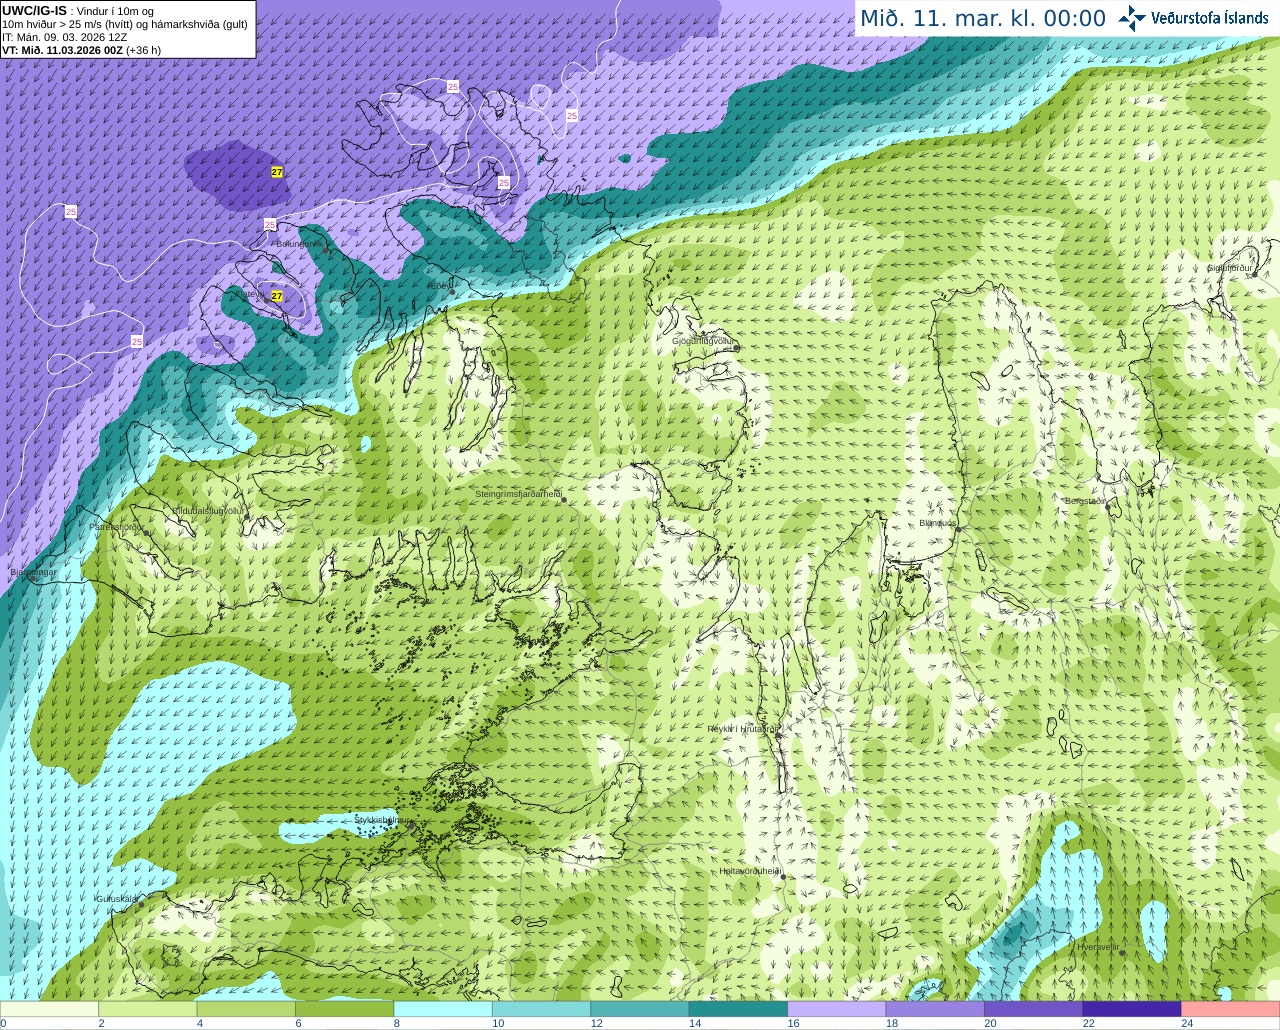
Task: Click the 6–8 m/s darker green legend swatch
Action: coord(344,1009)
